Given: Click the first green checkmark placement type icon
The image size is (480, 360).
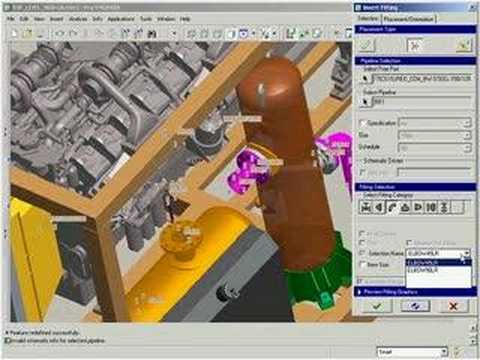Looking at the screenshot, I should pyautogui.click(x=366, y=45).
